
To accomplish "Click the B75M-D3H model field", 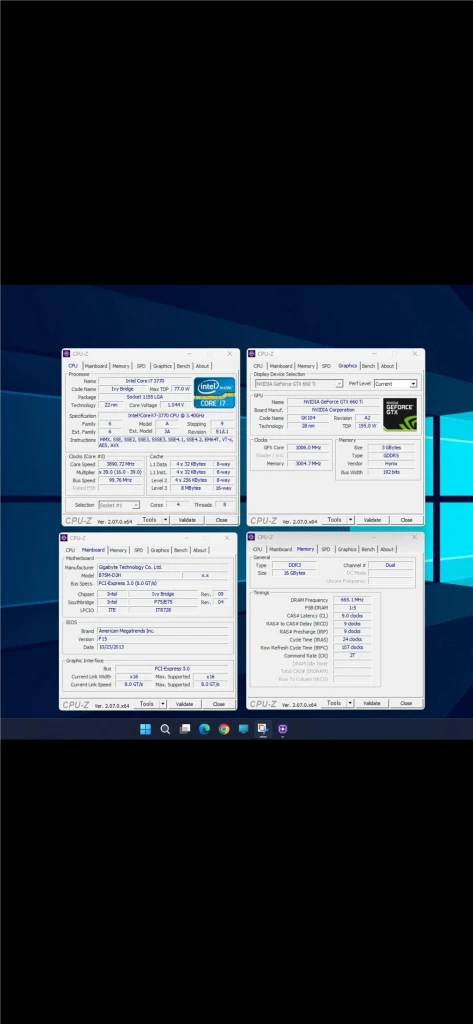I will (x=138, y=575).
